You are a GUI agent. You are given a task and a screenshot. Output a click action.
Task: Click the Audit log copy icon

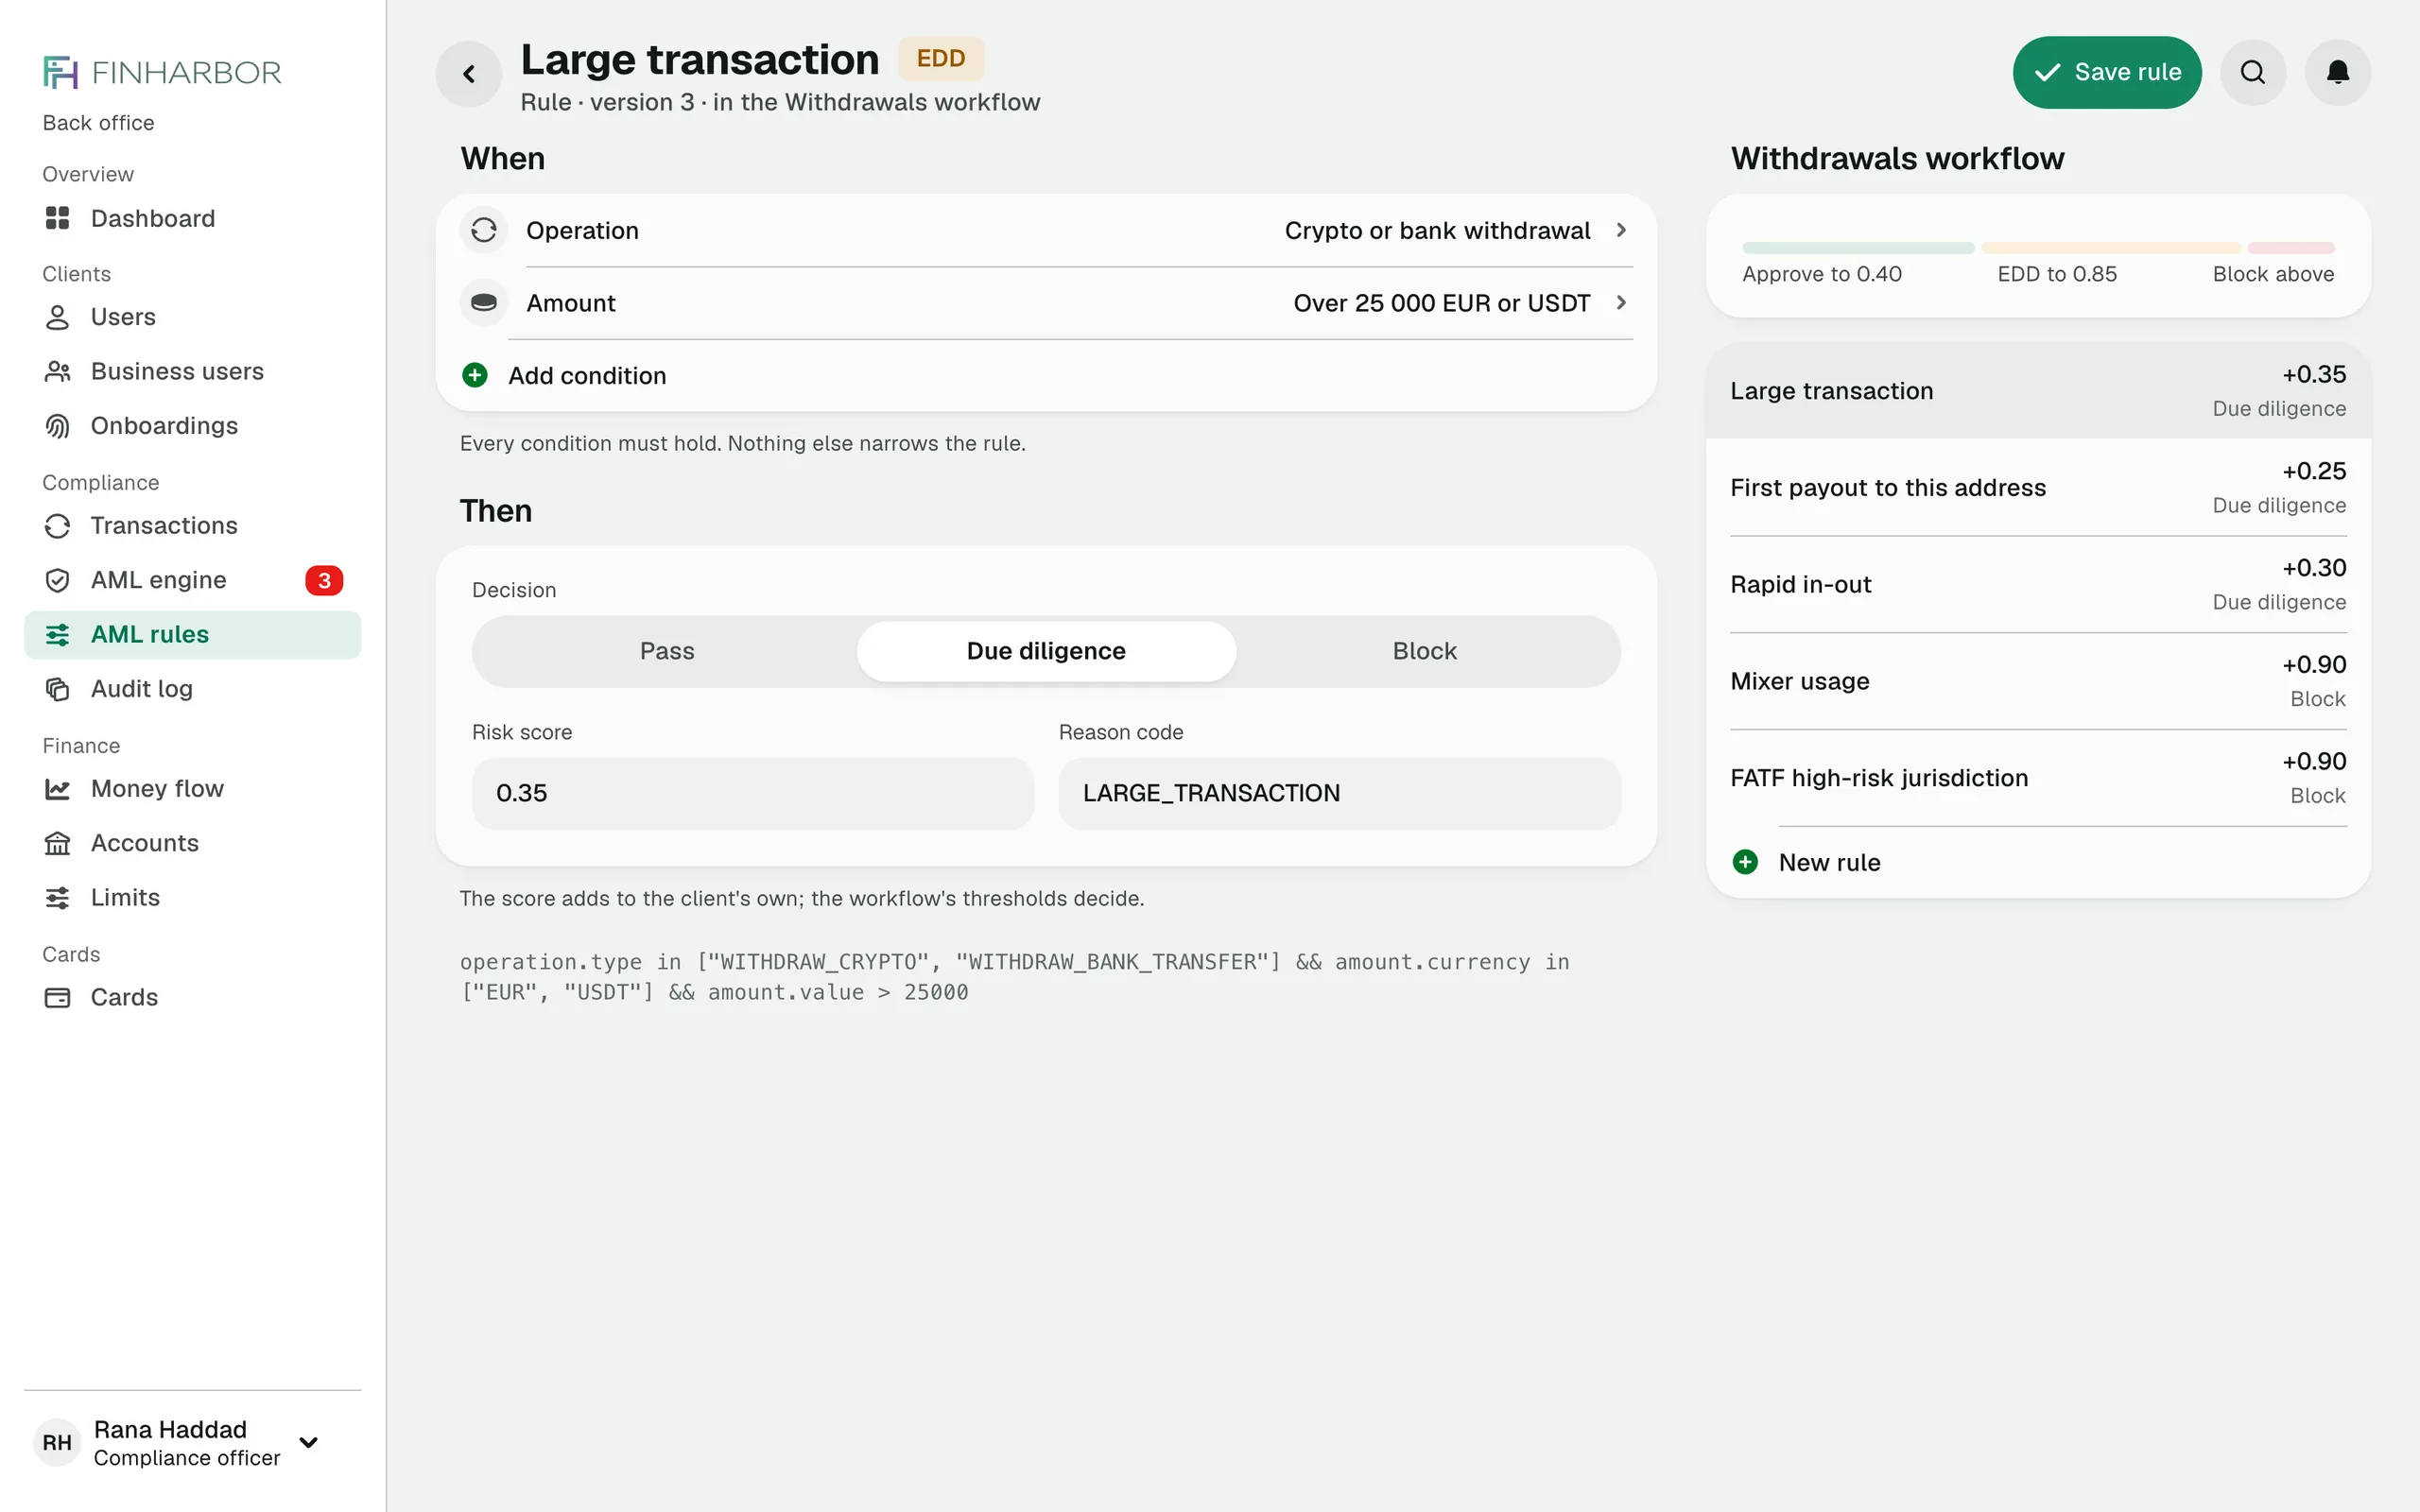click(57, 689)
